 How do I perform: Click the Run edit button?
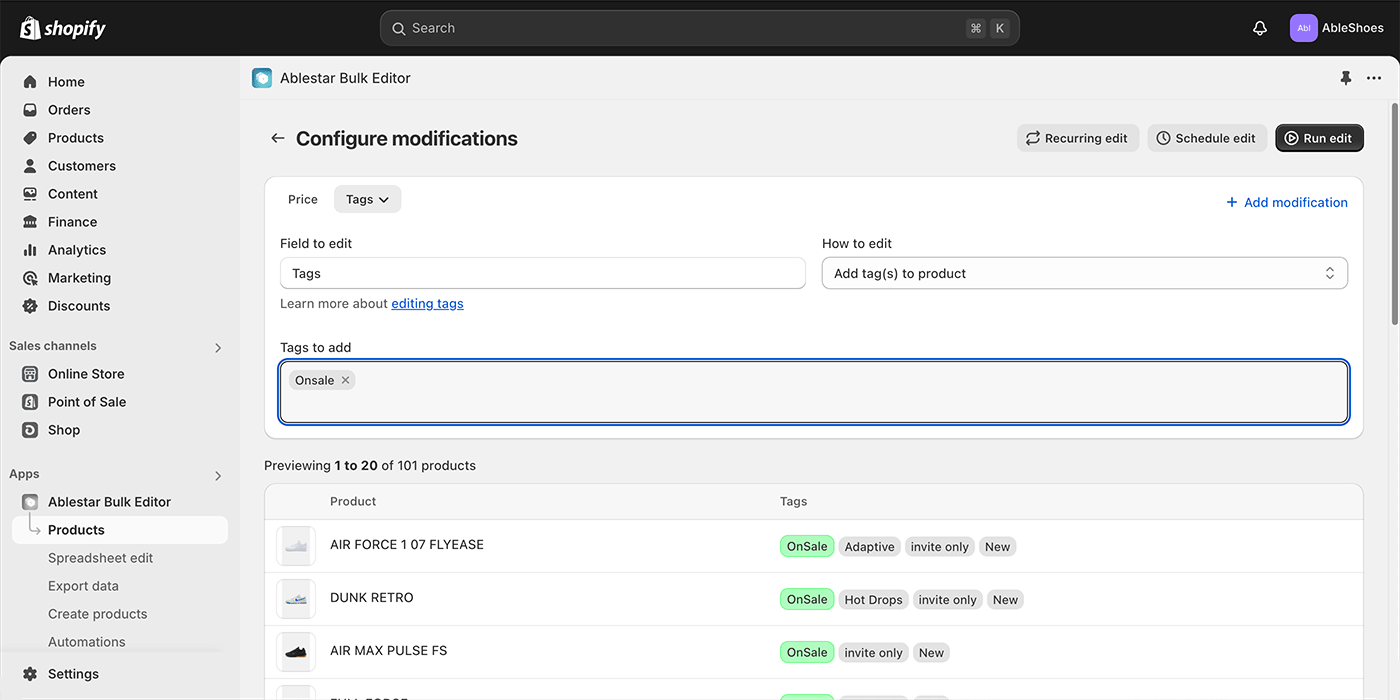tap(1319, 138)
